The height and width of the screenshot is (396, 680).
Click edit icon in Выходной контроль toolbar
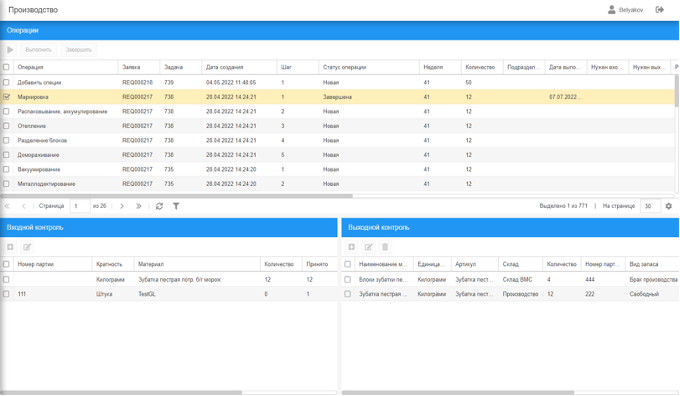[x=368, y=247]
